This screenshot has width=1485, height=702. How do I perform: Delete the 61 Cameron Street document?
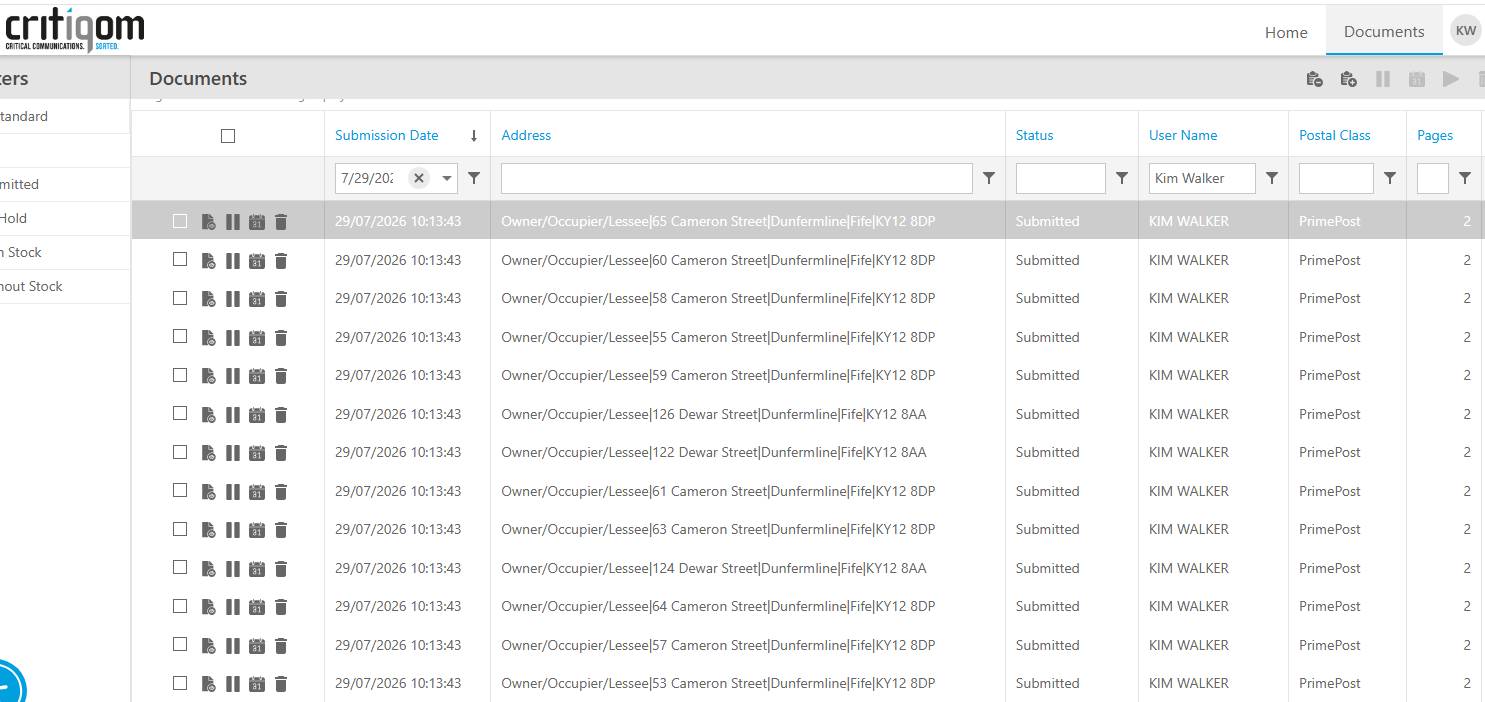coord(281,492)
